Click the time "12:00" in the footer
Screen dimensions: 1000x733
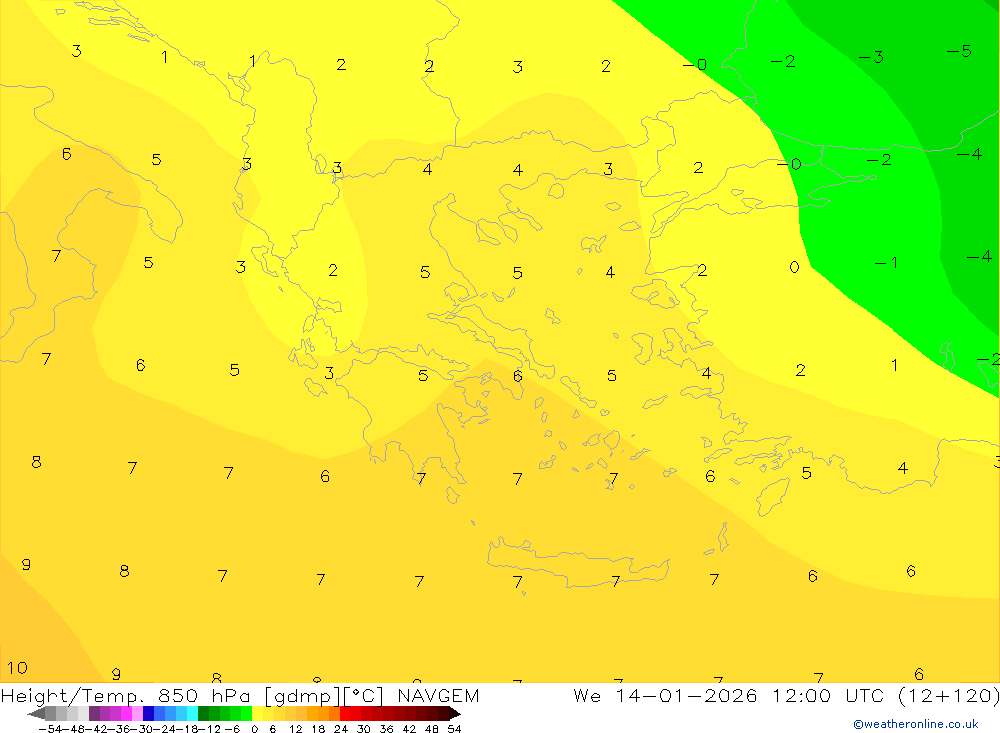(802, 695)
